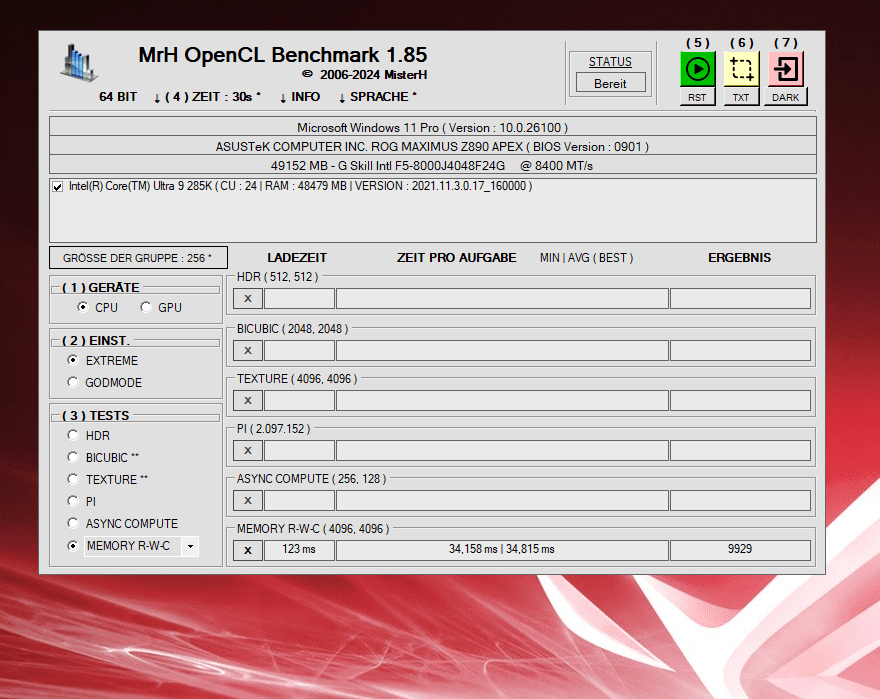Click the x button in MEMORY R-W-C row
Viewport: 880px width, 699px height.
[248, 550]
